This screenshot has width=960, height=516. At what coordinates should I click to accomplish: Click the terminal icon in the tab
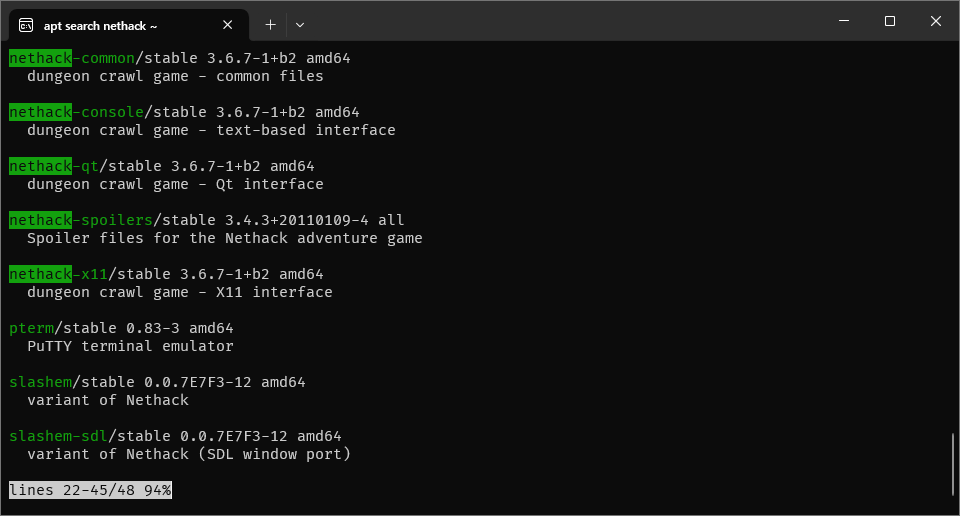[26, 24]
